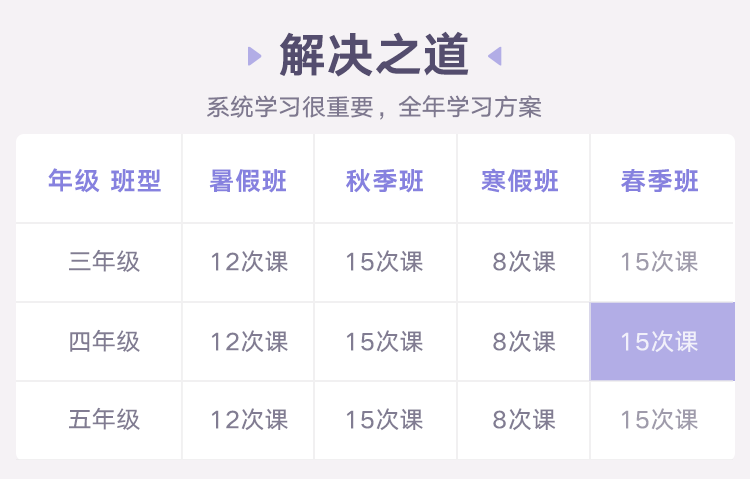Select 五年级 春季班 15次课 cell

[662, 421]
